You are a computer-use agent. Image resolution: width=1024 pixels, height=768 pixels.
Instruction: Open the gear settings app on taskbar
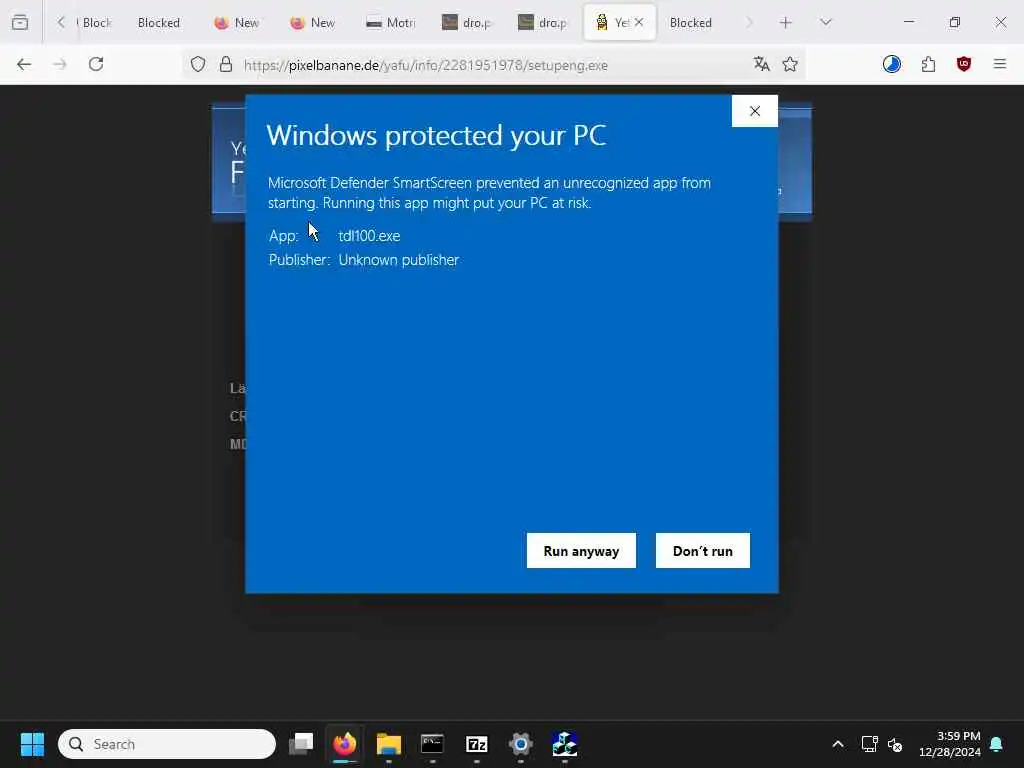[520, 744]
